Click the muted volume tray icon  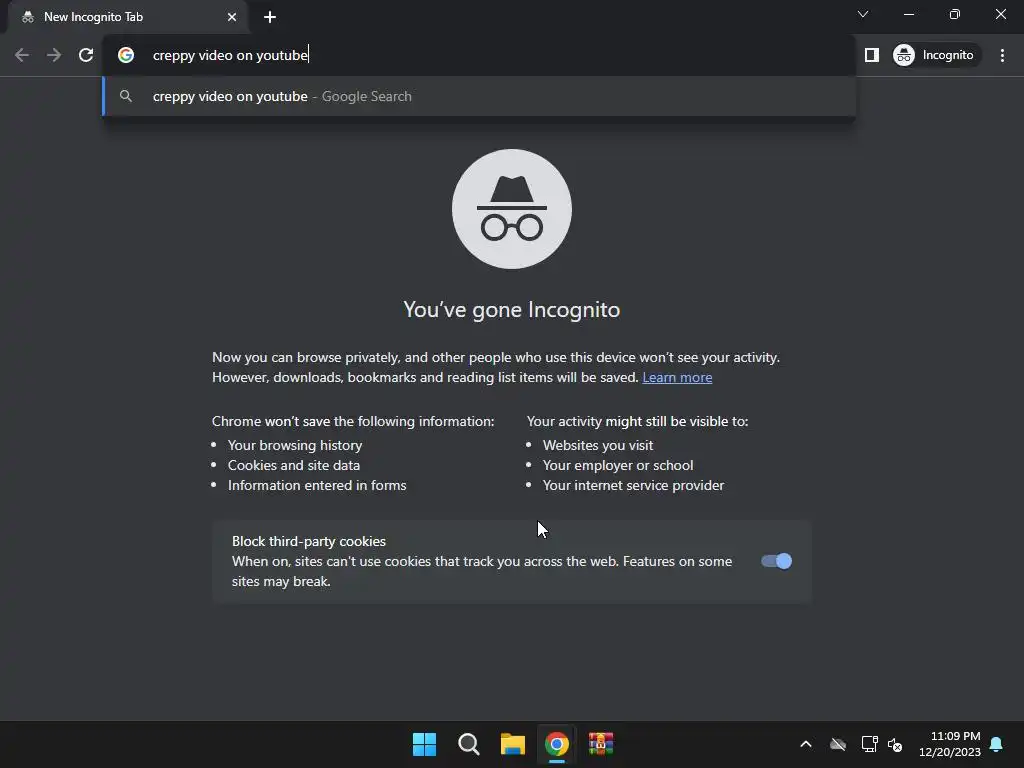[x=895, y=744]
